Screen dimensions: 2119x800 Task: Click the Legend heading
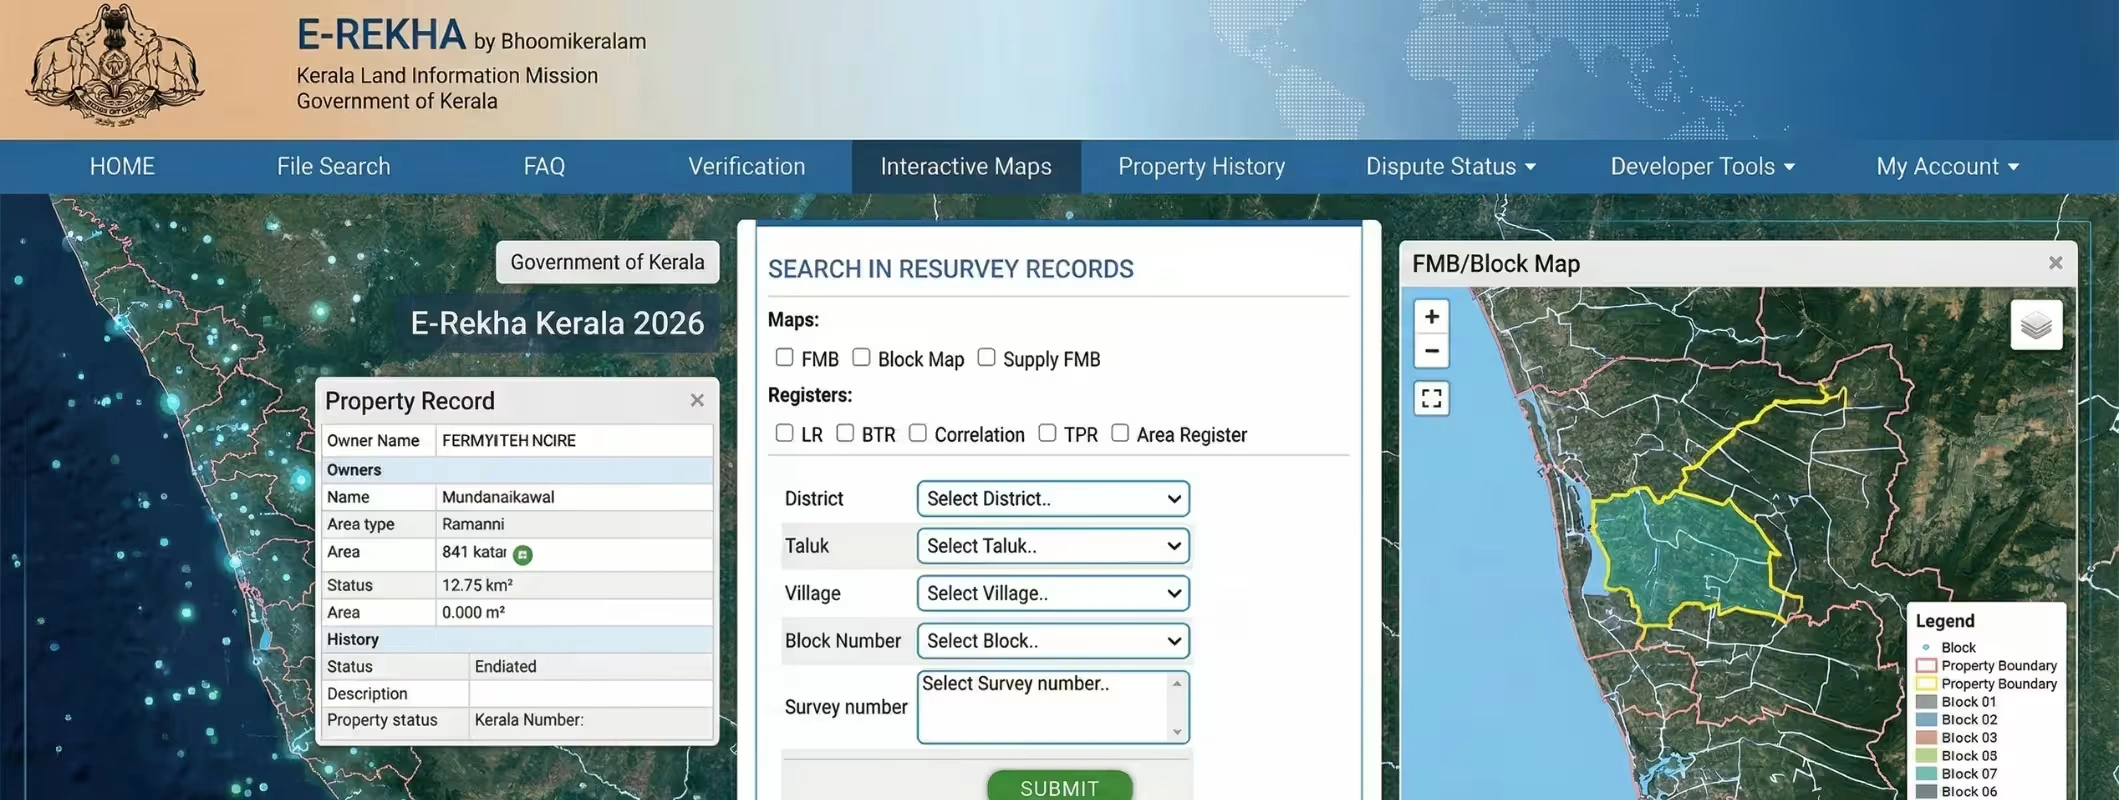[1945, 621]
